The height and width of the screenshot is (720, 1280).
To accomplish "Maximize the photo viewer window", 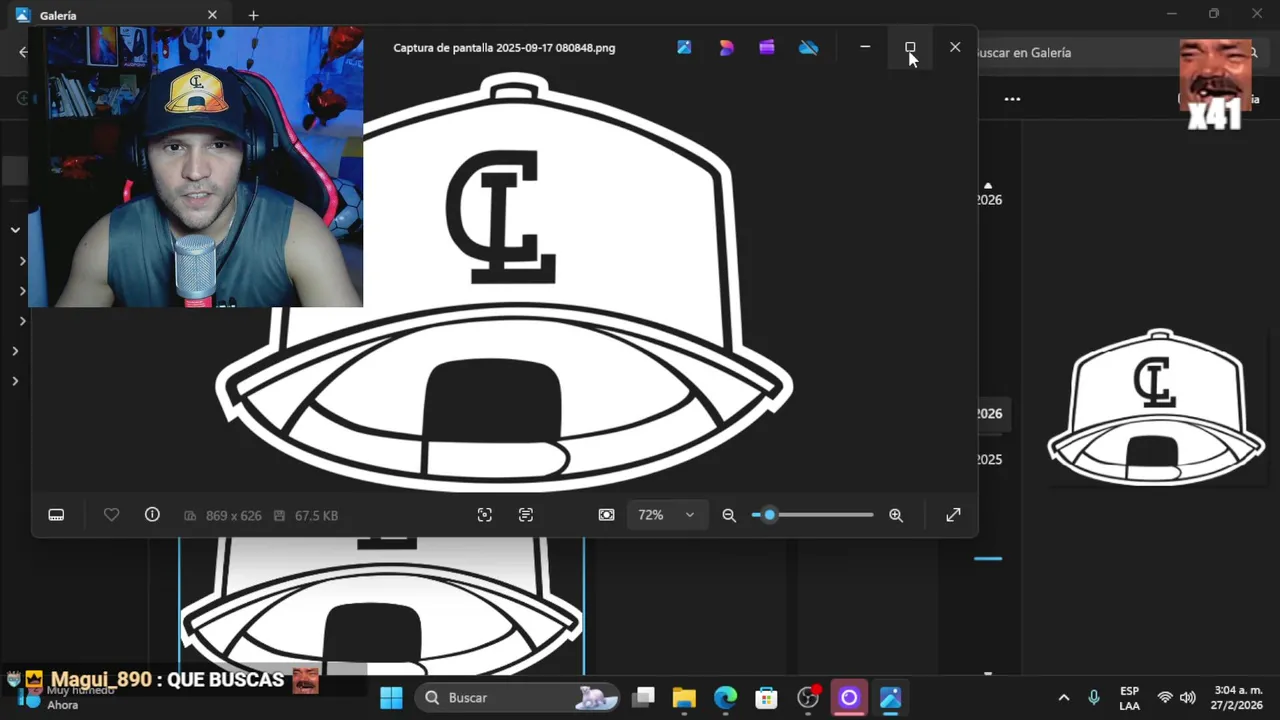I will click(910, 47).
